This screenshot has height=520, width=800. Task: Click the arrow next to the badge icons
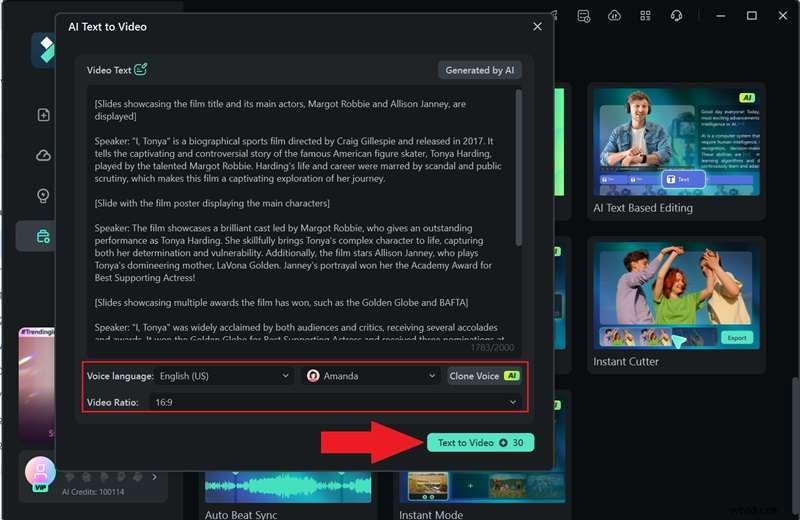[155, 477]
